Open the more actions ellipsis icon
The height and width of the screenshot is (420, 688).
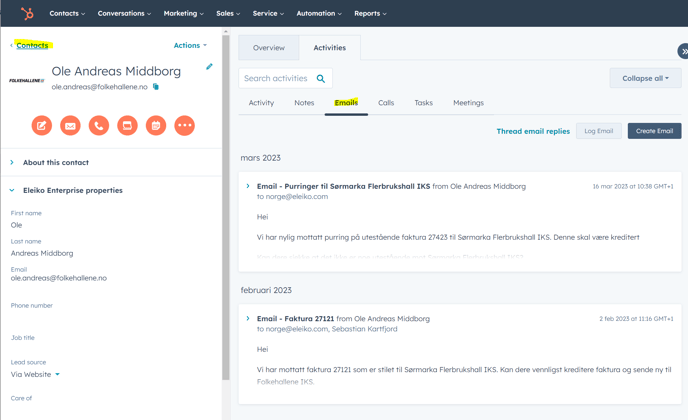click(184, 125)
